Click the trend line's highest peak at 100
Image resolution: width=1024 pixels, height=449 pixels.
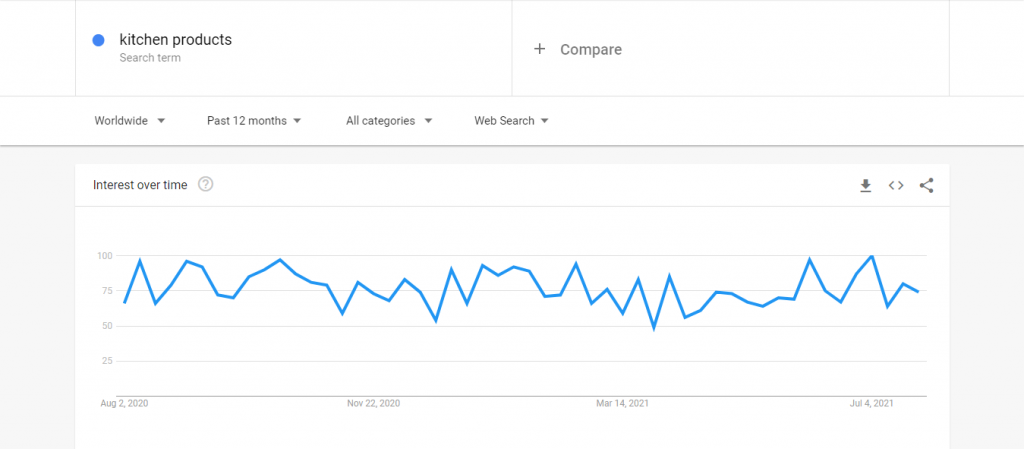coord(872,256)
